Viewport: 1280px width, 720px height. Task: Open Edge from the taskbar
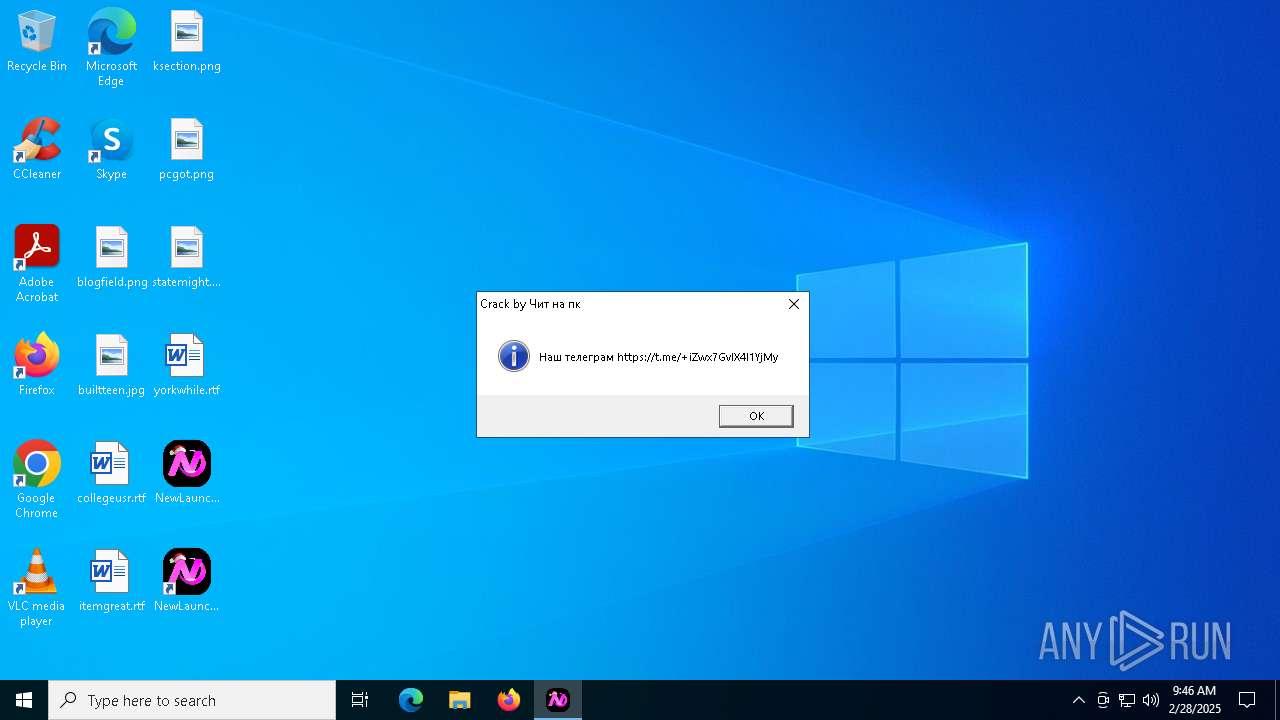tap(411, 700)
